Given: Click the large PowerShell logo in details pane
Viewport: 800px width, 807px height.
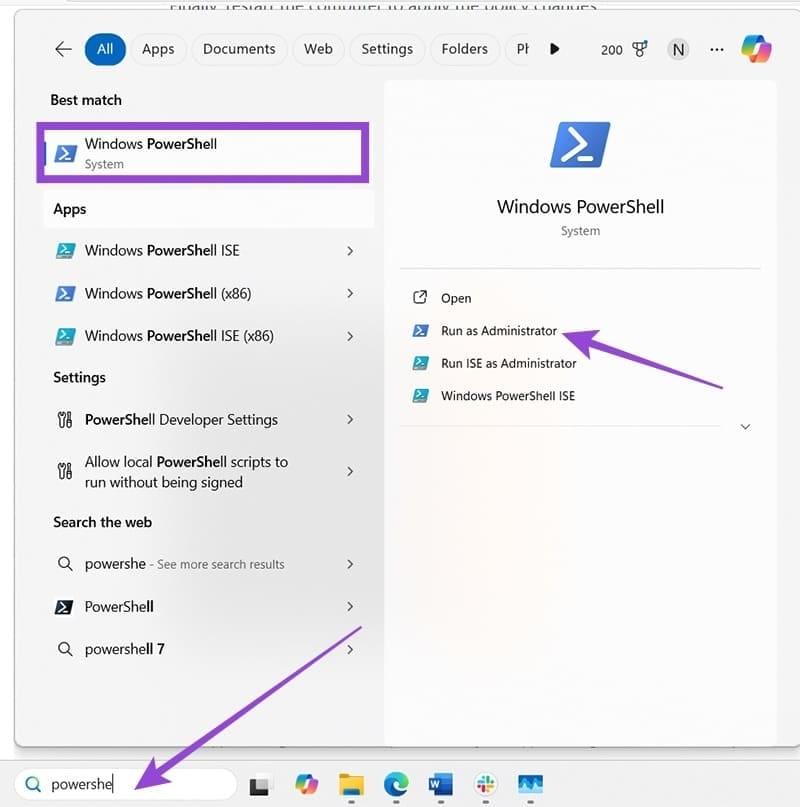Looking at the screenshot, I should [x=580, y=145].
